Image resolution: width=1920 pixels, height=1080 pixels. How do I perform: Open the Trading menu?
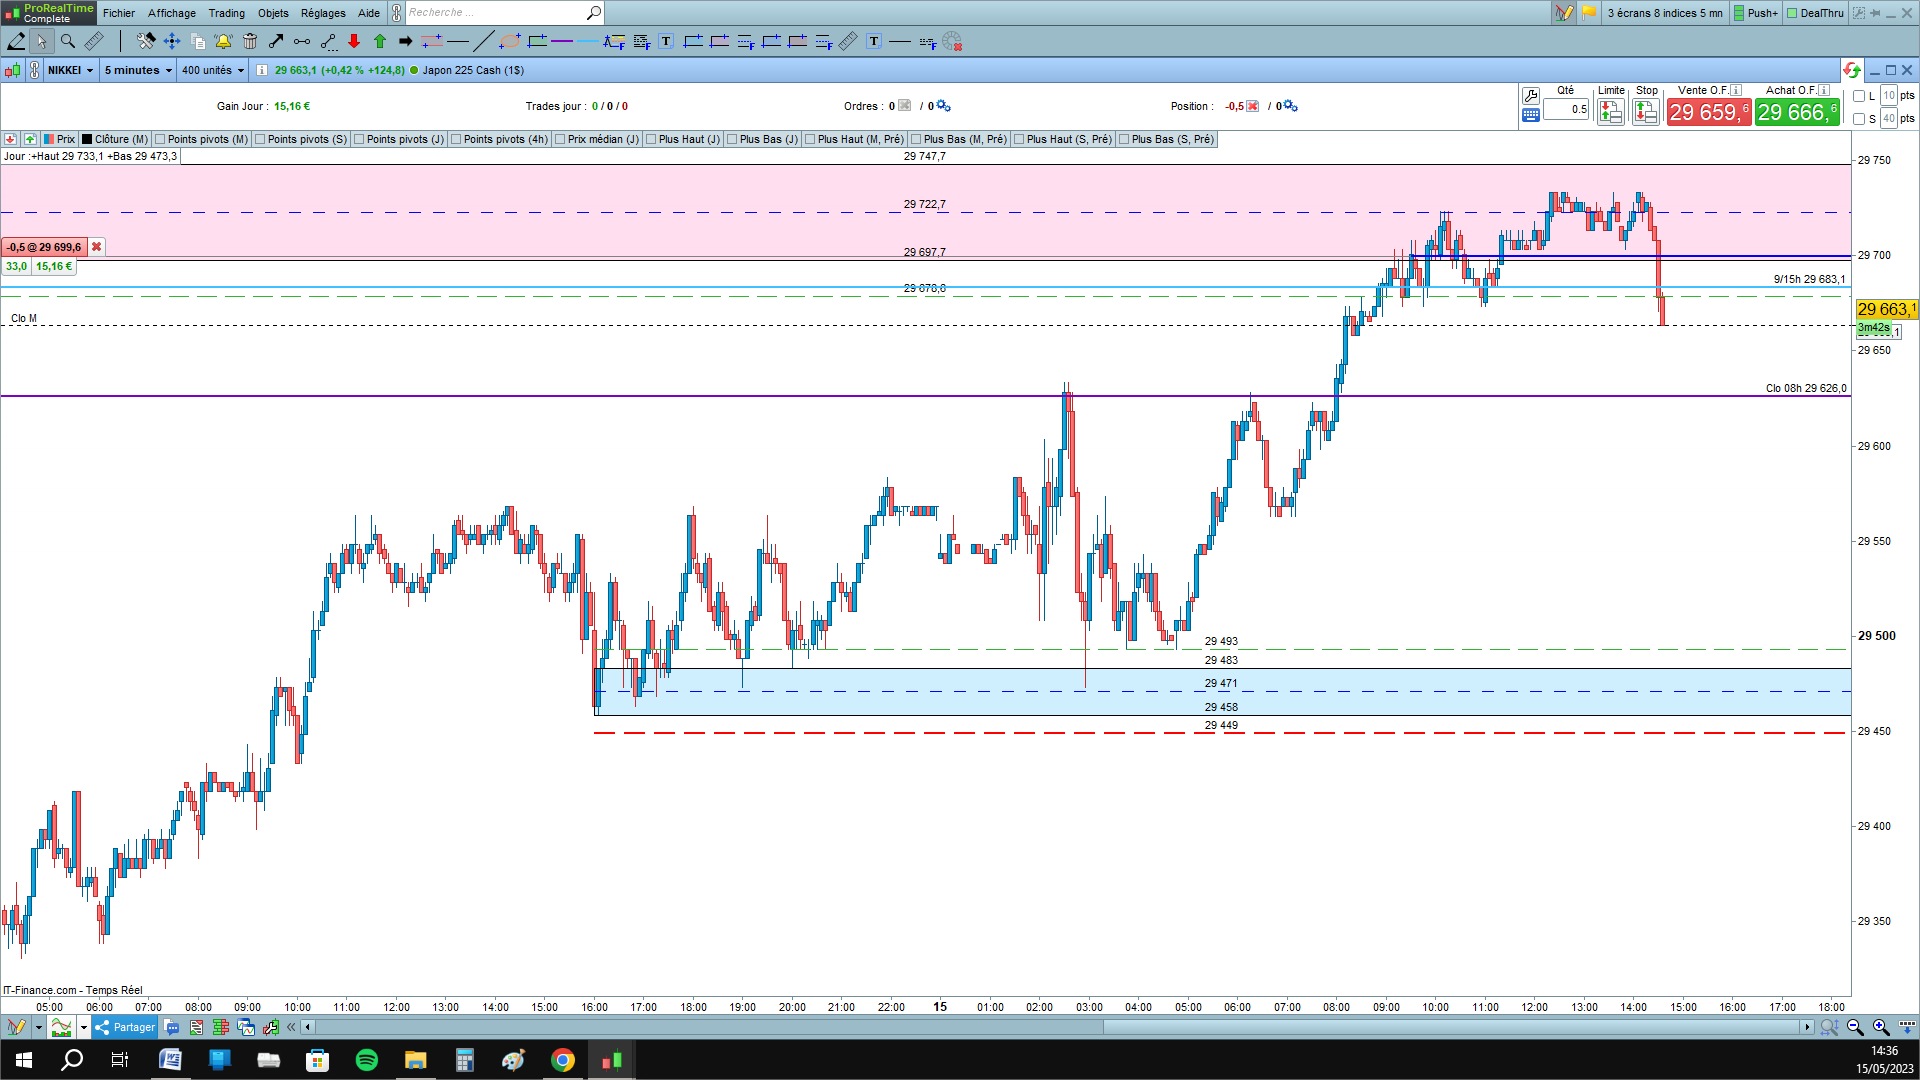point(226,13)
